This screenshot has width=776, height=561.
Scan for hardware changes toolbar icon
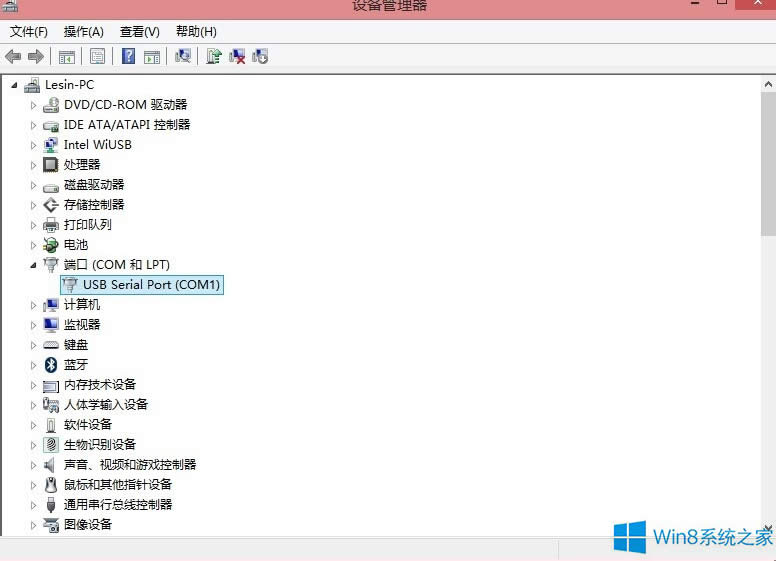(183, 56)
